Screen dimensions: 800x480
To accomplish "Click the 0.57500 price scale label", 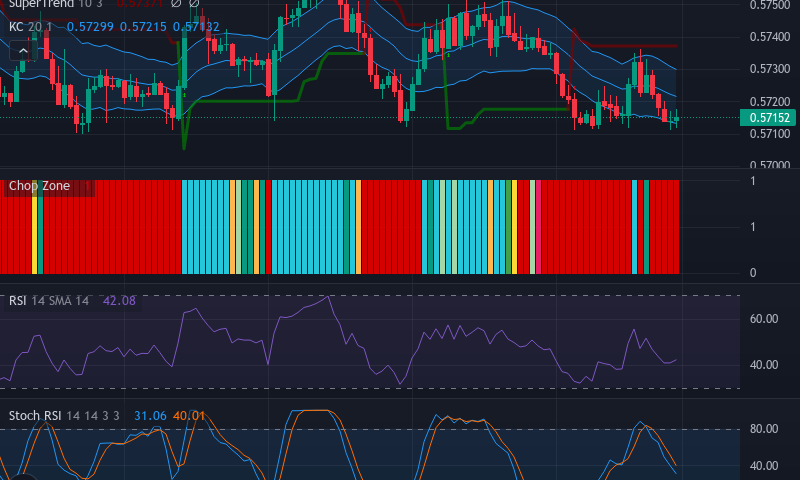I will pos(770,5).
